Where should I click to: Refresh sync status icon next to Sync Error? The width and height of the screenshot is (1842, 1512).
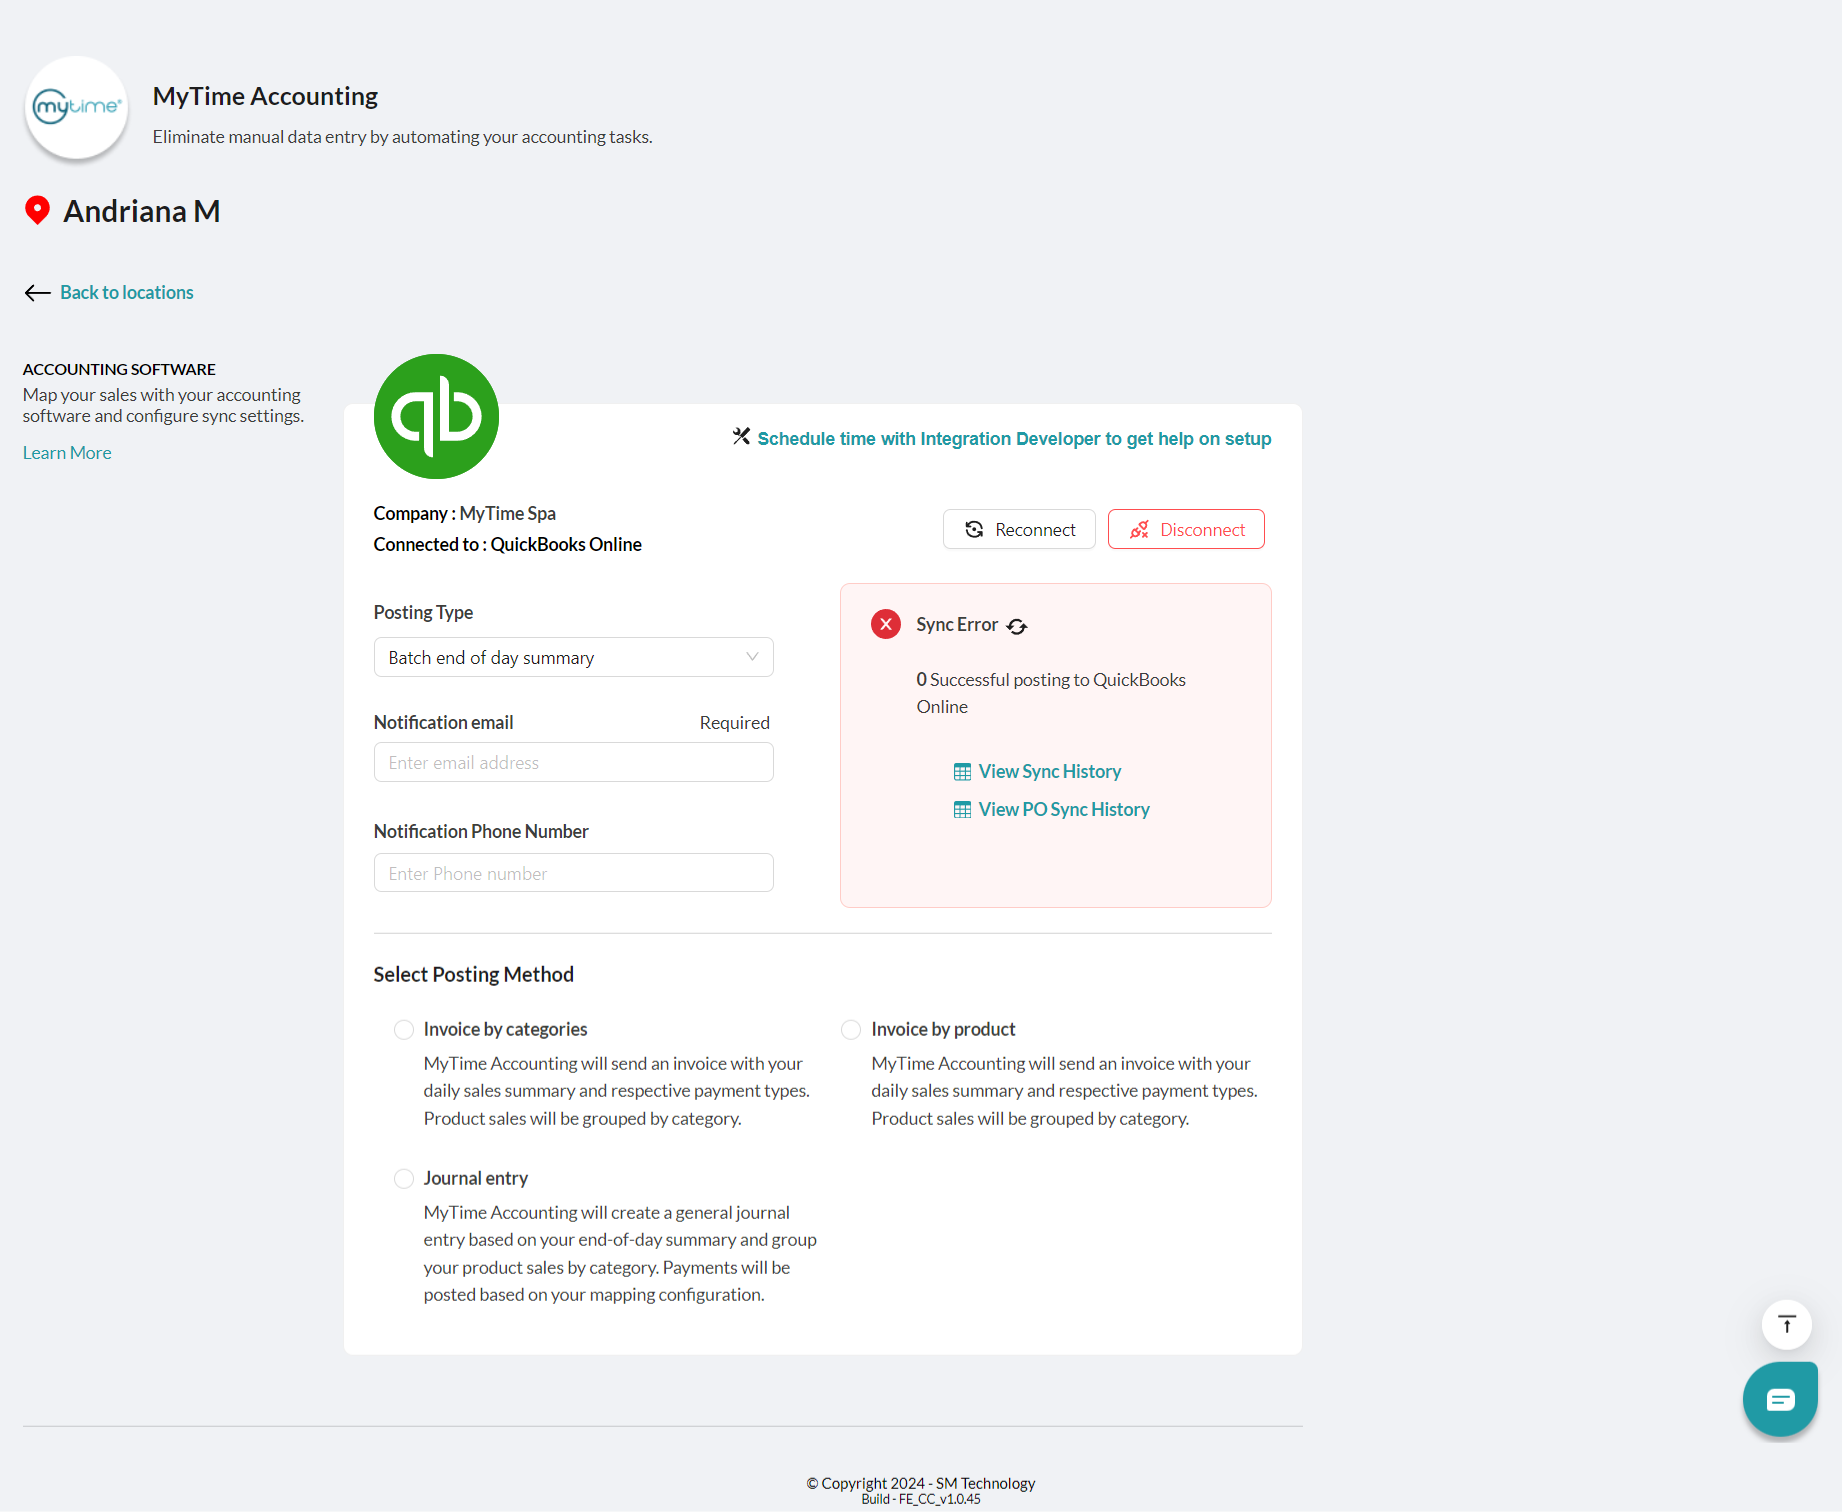point(1017,626)
